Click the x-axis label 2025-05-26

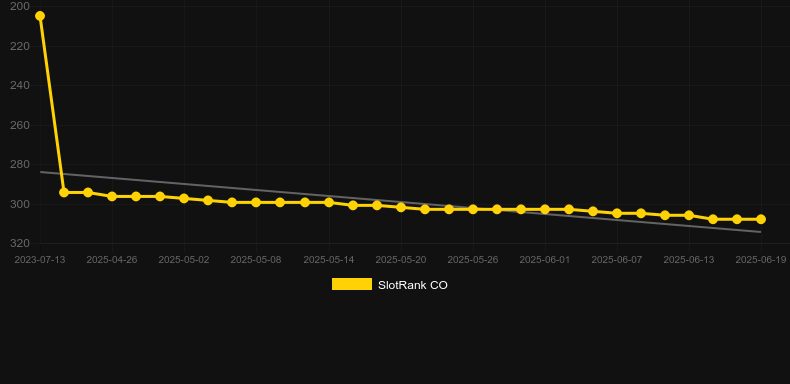[x=473, y=260]
